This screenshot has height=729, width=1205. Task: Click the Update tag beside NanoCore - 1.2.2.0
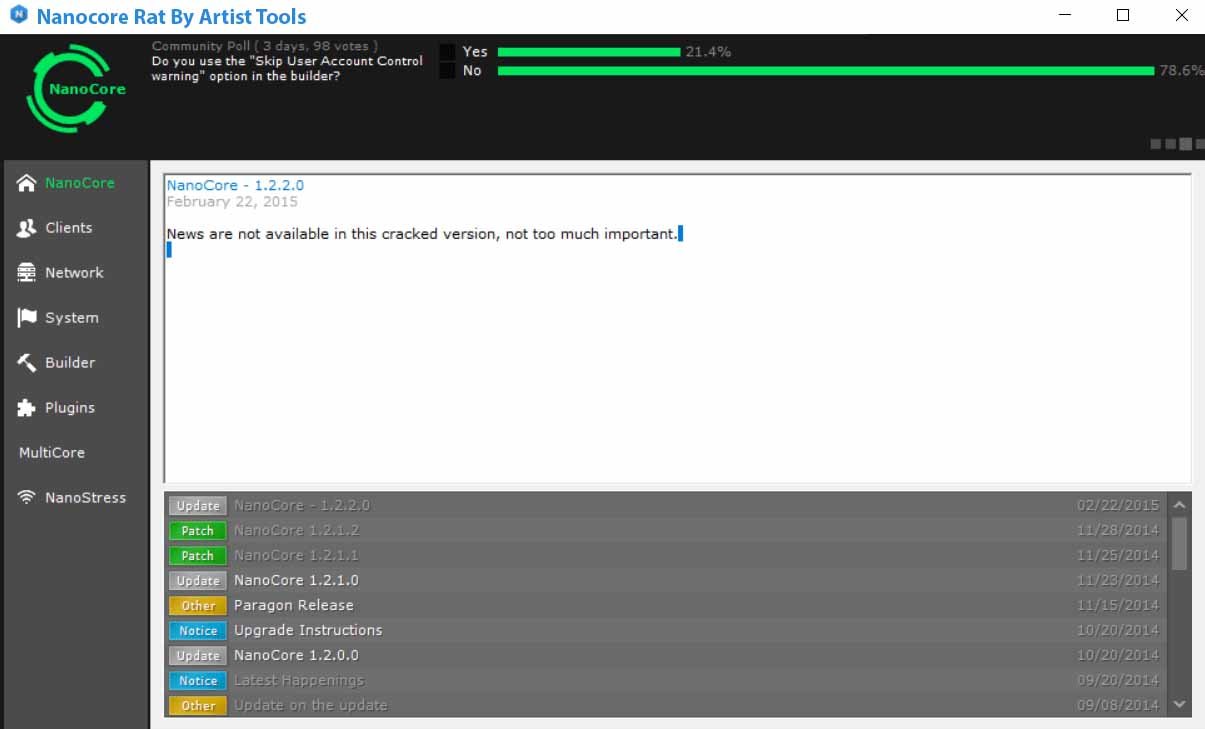[198, 506]
